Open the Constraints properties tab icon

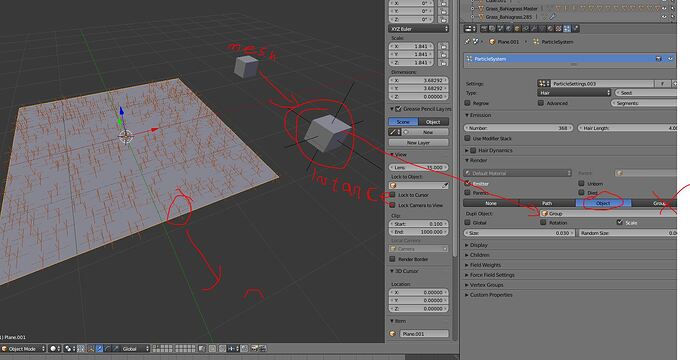(x=525, y=29)
